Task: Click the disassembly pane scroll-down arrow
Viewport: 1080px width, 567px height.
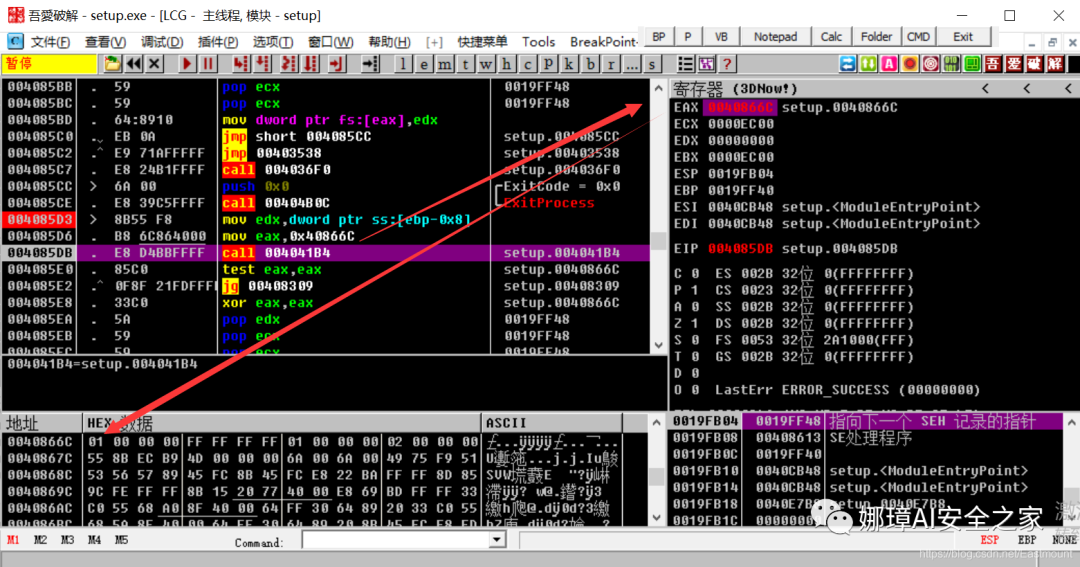Action: point(658,345)
